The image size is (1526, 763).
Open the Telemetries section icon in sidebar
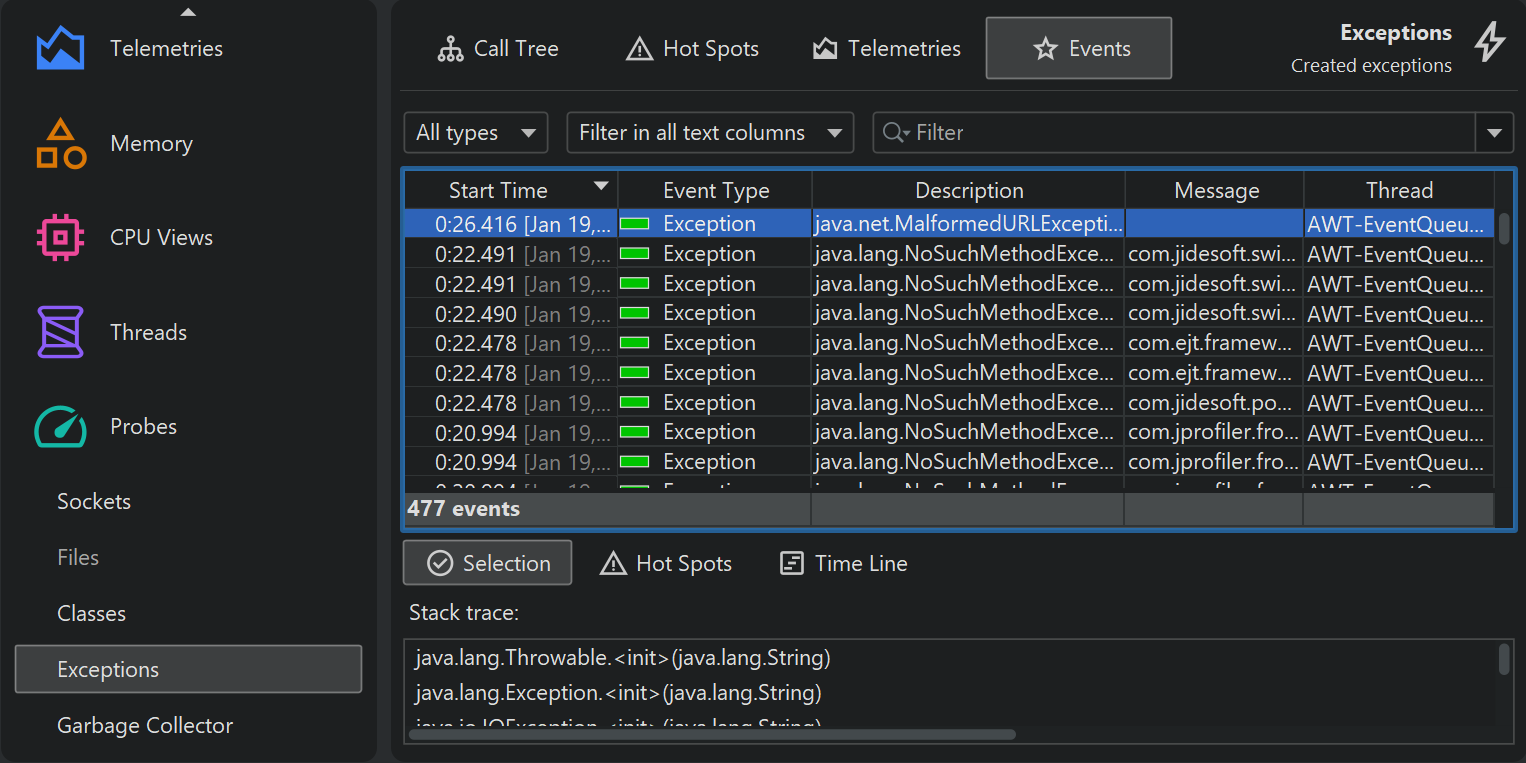[x=60, y=48]
